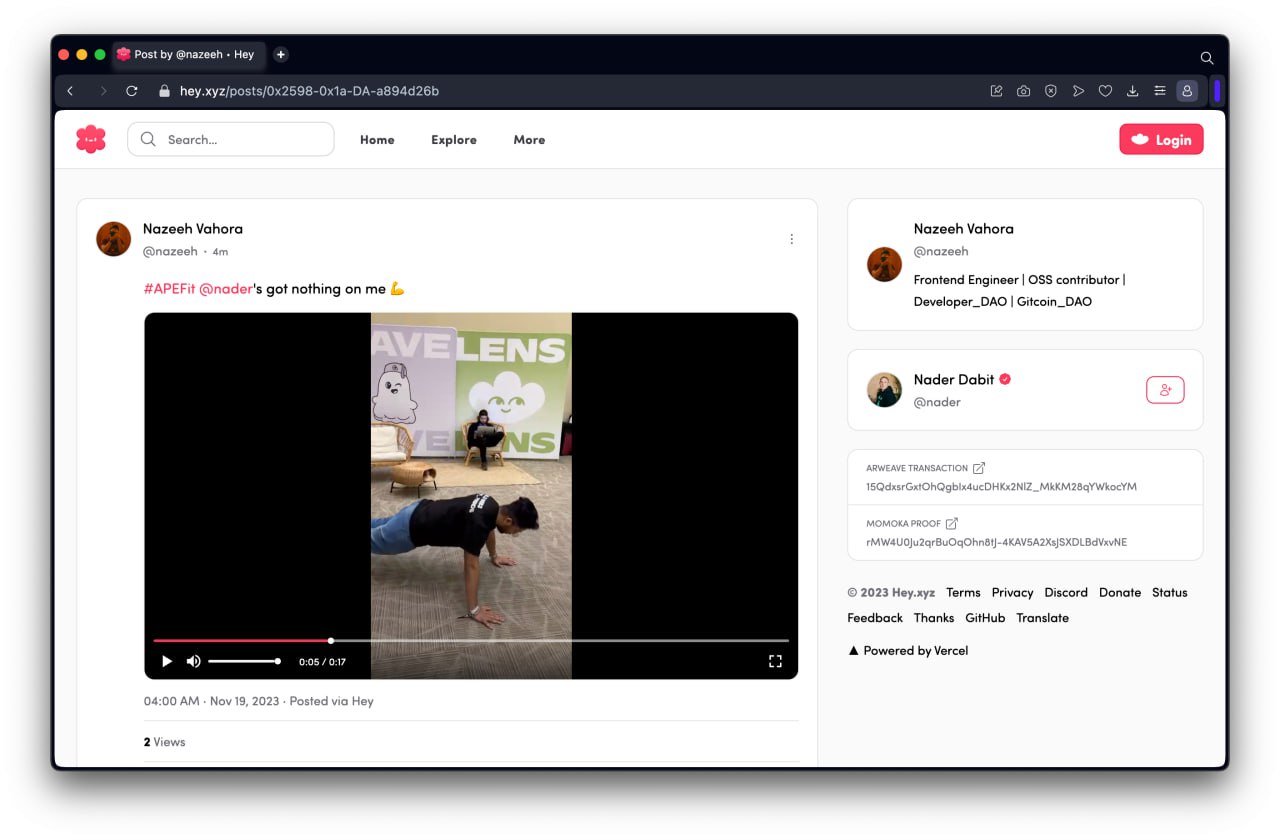Focus the Search input field

point(231,139)
